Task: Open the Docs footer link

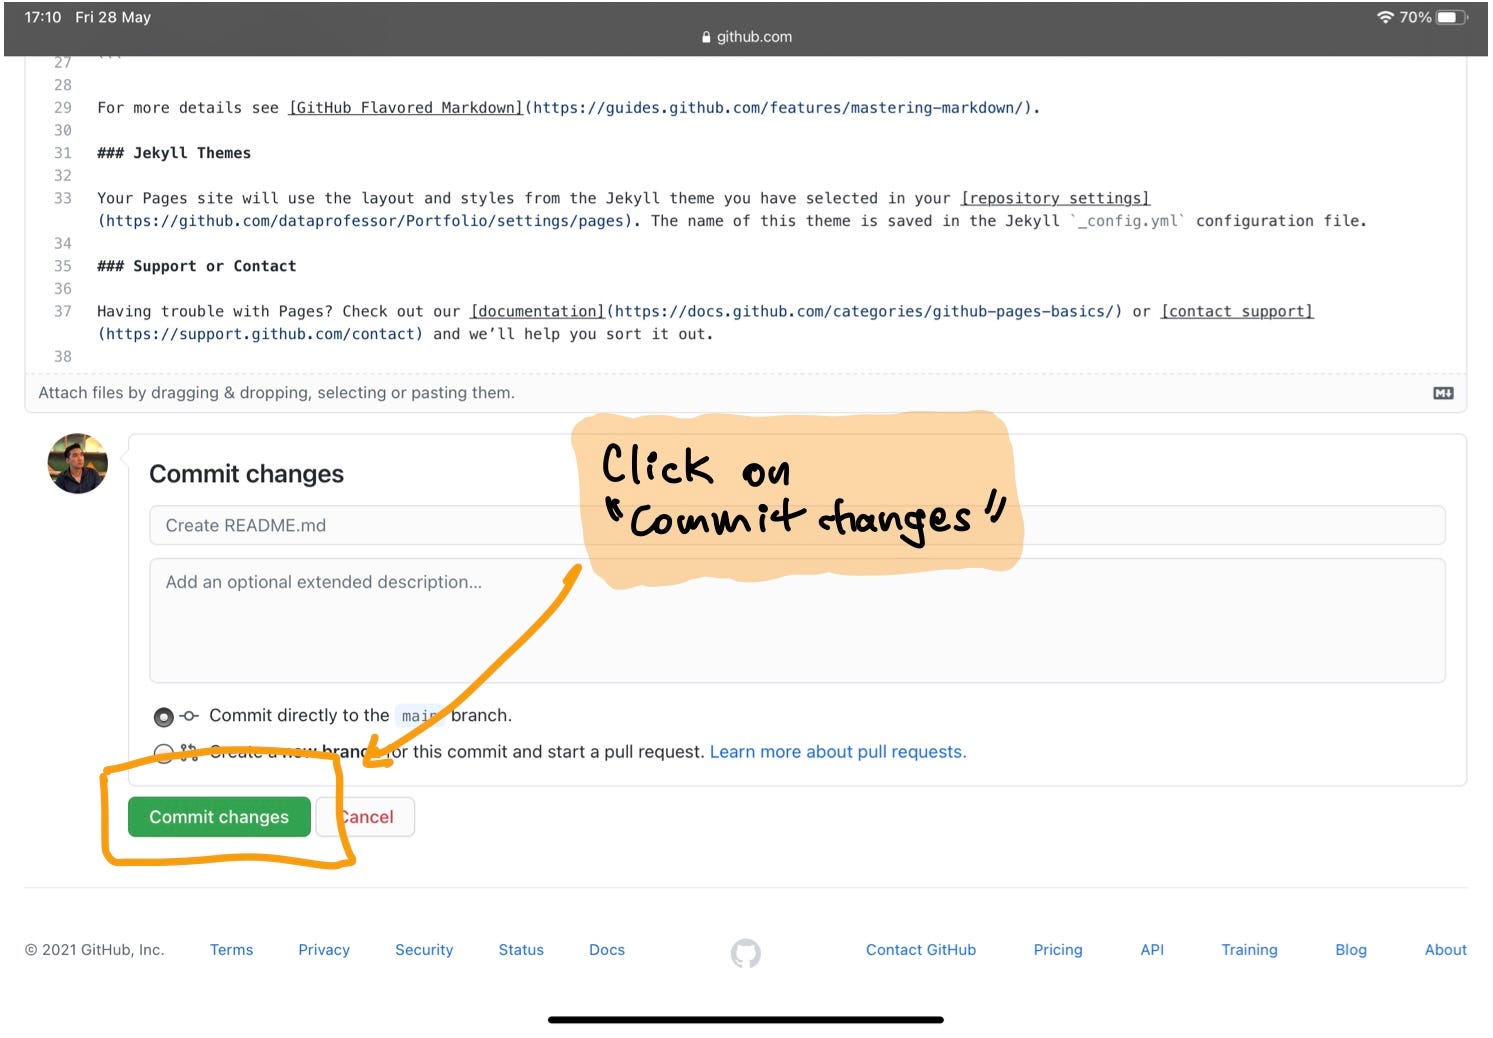Action: (x=607, y=950)
